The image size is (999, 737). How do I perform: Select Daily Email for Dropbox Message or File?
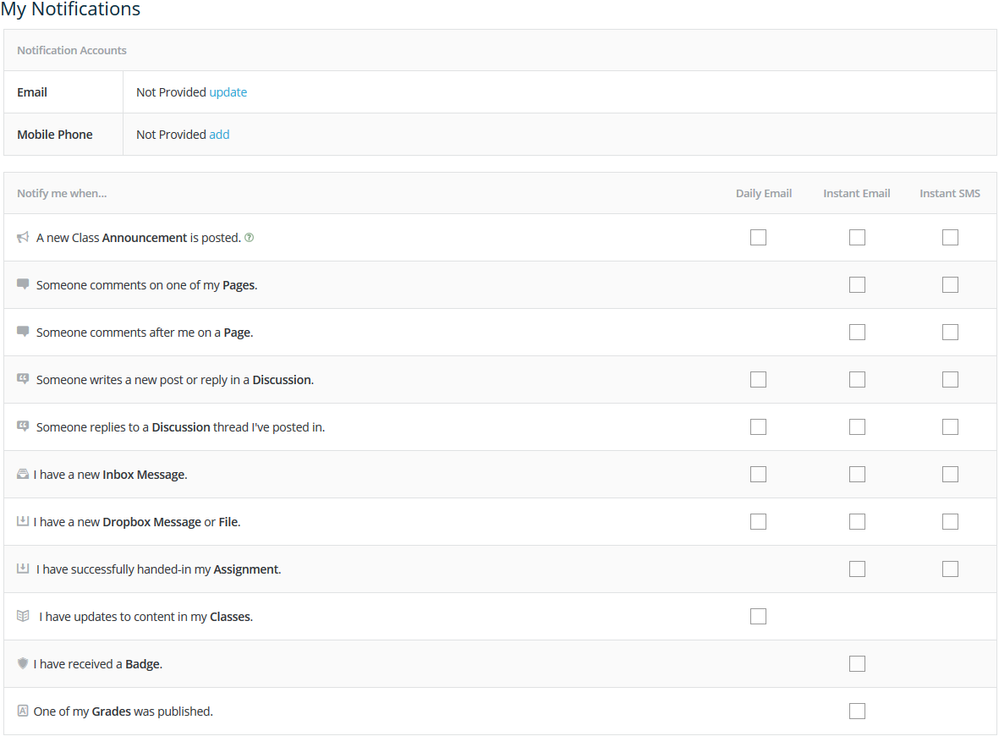point(758,522)
